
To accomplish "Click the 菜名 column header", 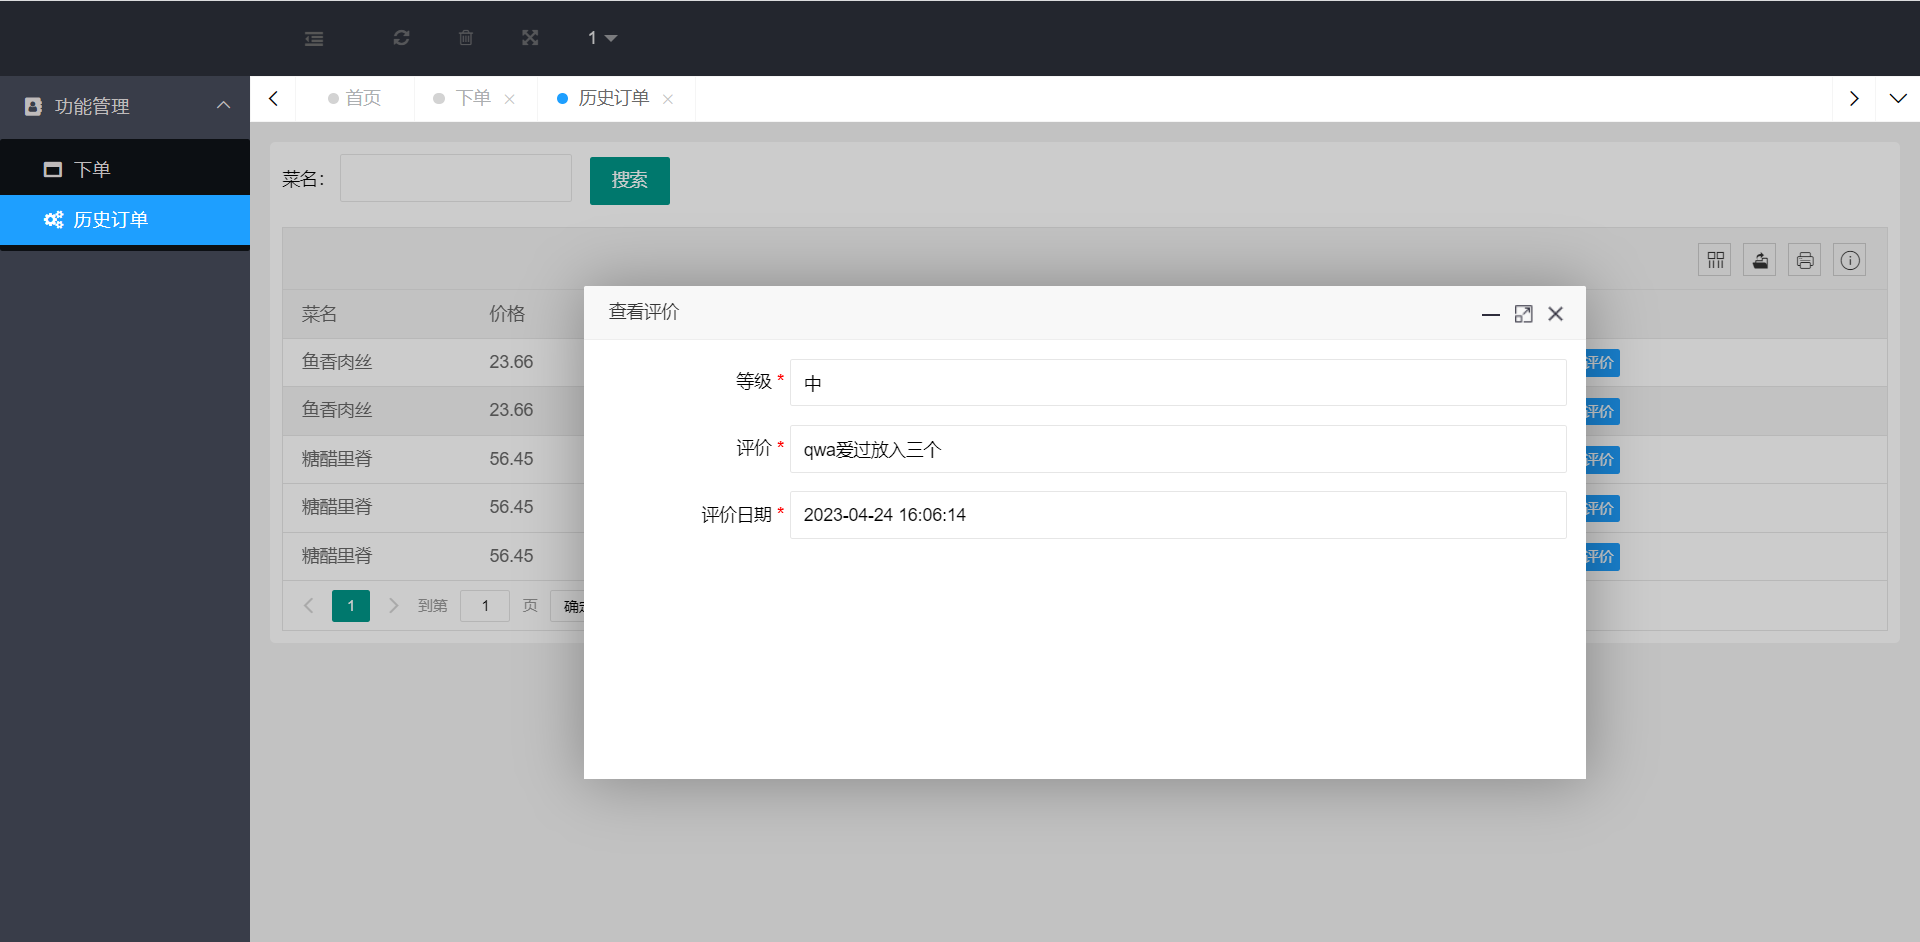I will click(x=319, y=314).
